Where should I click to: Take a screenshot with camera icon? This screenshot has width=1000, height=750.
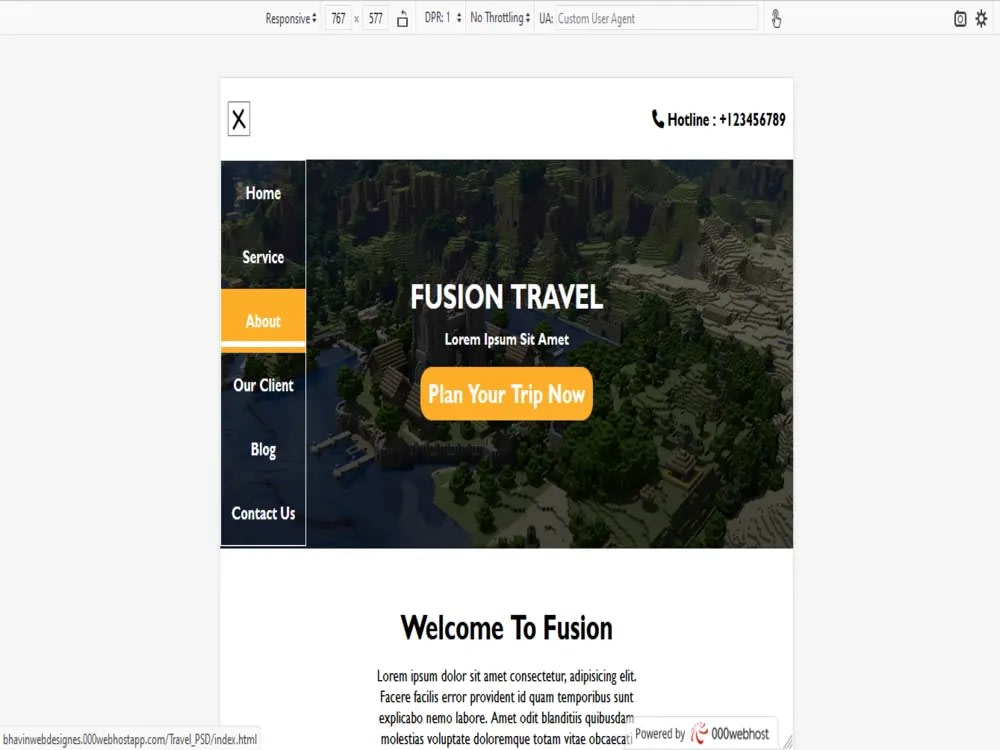pos(960,19)
